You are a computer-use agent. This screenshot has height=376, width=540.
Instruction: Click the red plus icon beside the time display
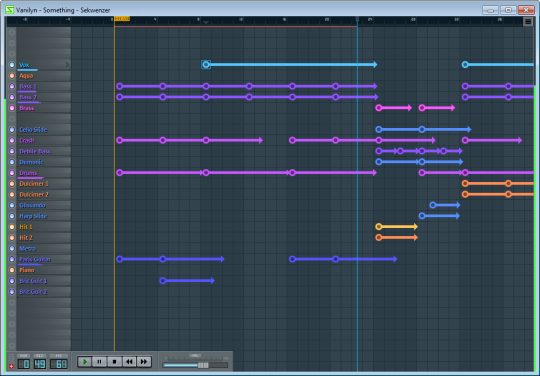click(11, 366)
